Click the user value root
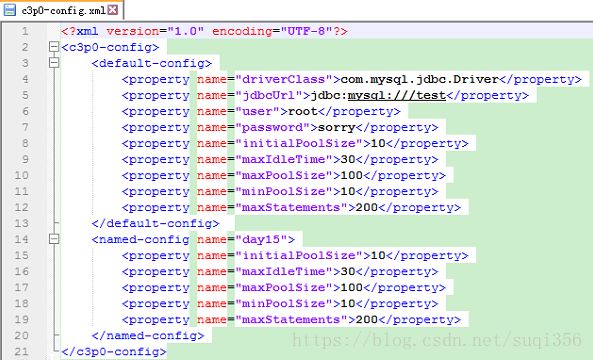Viewport: 593px width, 360px height. [303, 112]
